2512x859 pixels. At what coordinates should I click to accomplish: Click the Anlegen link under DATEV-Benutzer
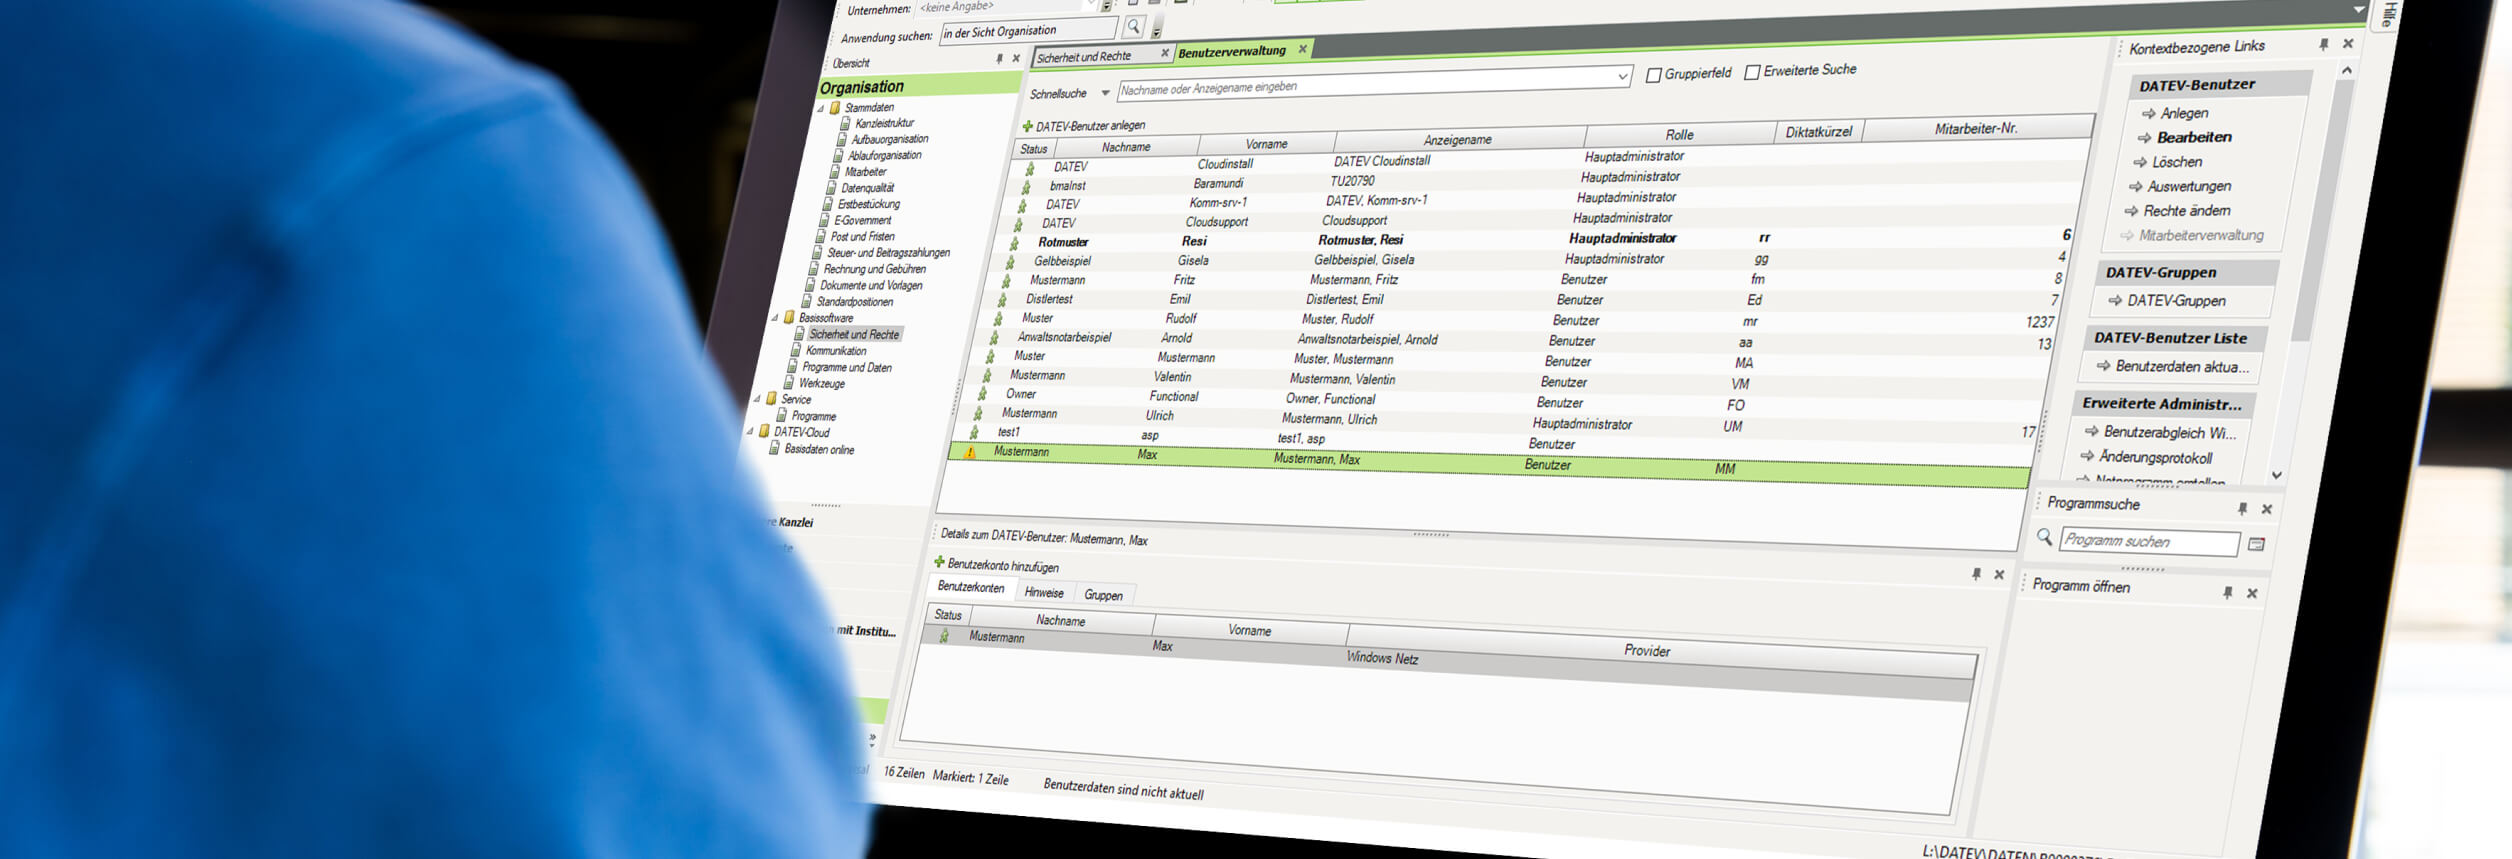point(2184,113)
